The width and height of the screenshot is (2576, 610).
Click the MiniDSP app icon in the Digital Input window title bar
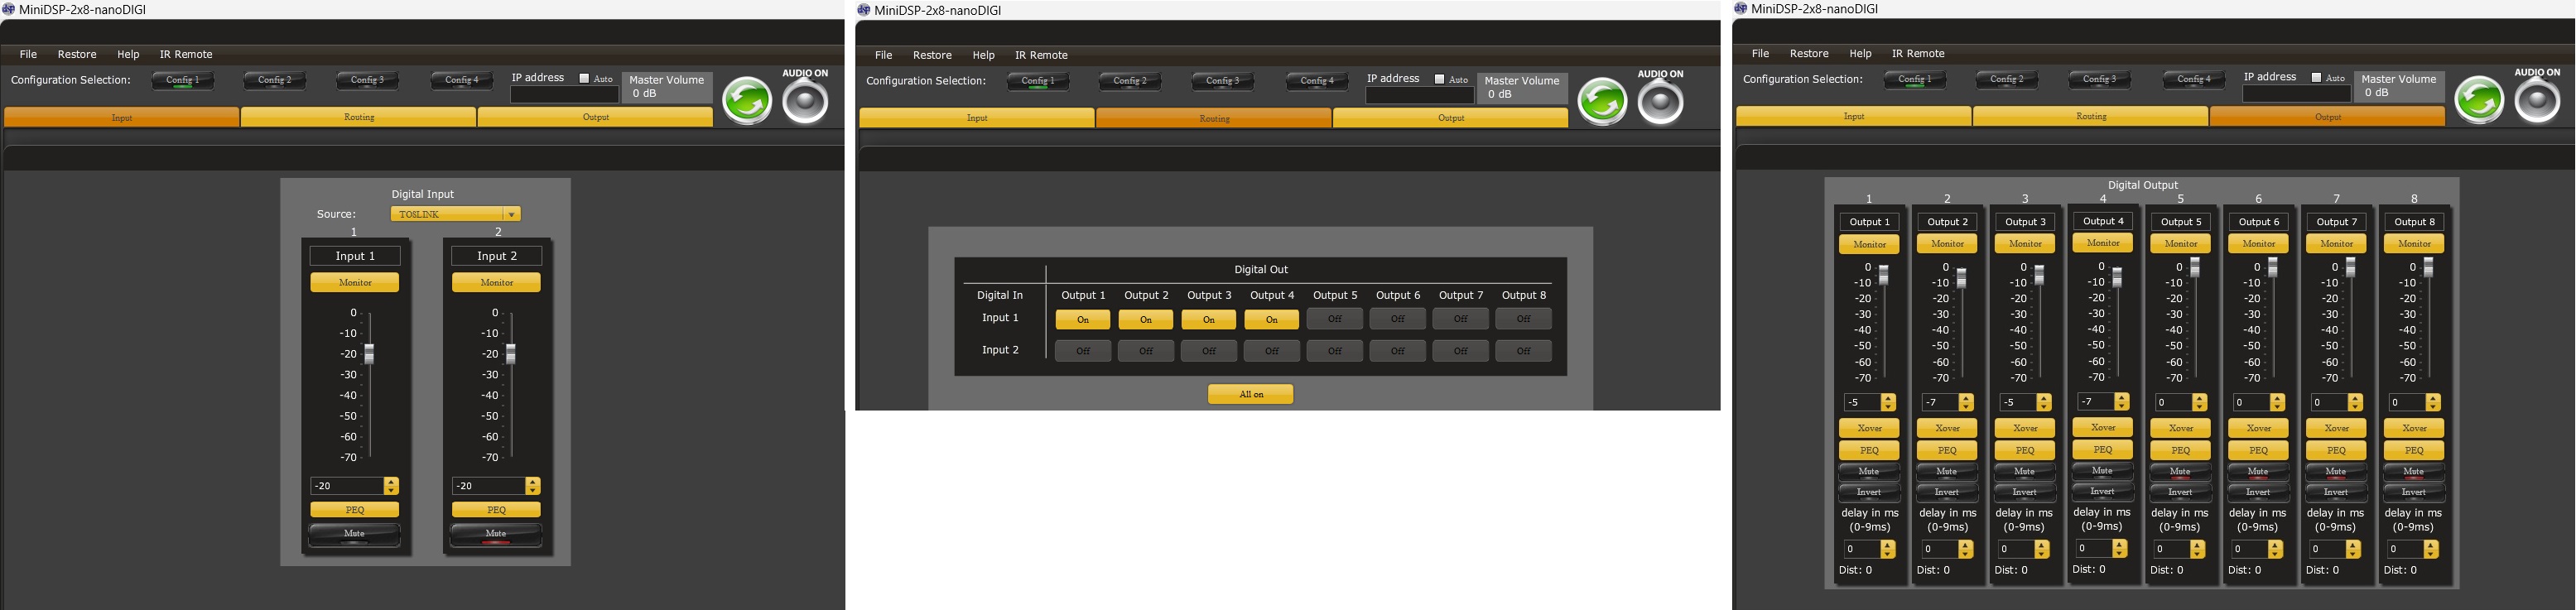pyautogui.click(x=9, y=9)
